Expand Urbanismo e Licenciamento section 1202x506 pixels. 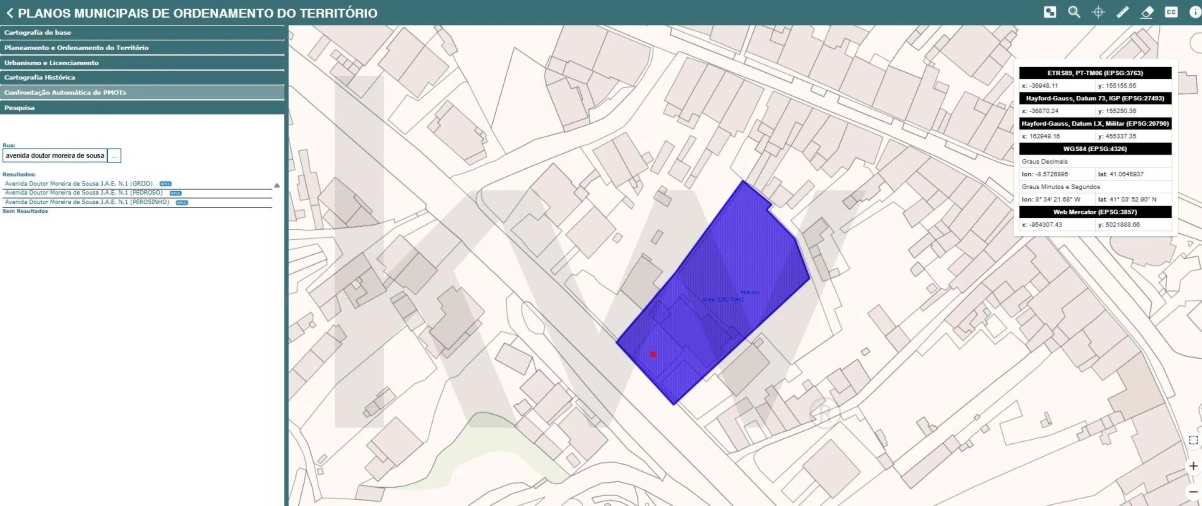click(x=143, y=62)
